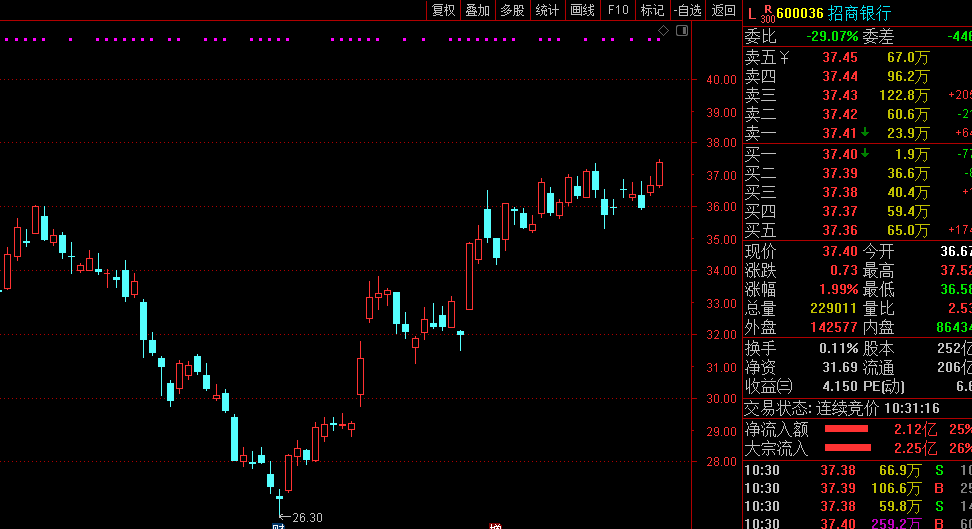Screen dimensions: 972x529
Task: Click the 总量 value 229011
Action: tap(834, 309)
